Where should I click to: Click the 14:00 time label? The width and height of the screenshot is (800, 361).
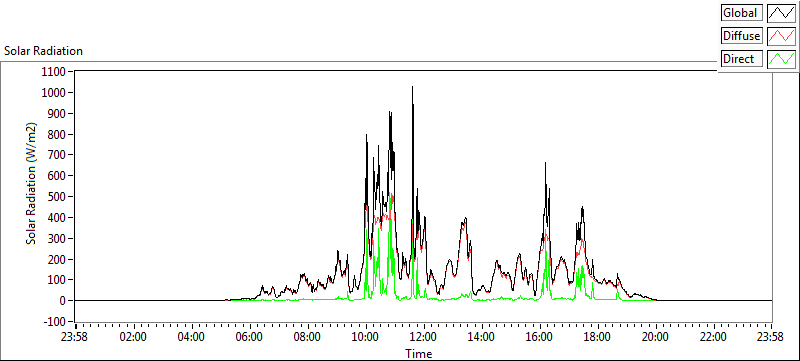coord(482,337)
